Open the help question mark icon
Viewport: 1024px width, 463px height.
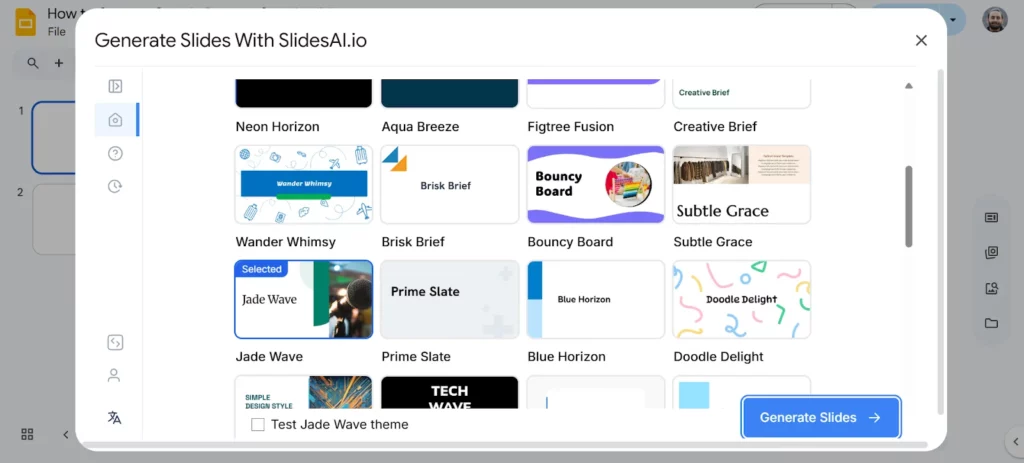coord(115,153)
